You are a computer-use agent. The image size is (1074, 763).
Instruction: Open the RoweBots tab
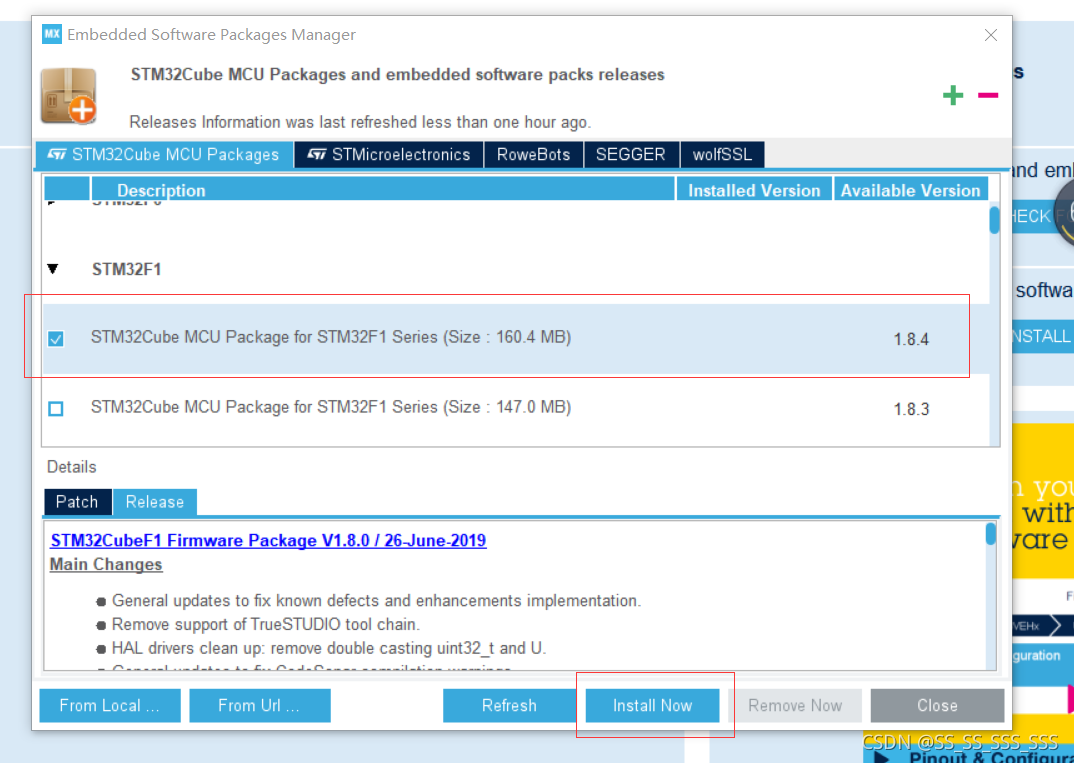(534, 155)
